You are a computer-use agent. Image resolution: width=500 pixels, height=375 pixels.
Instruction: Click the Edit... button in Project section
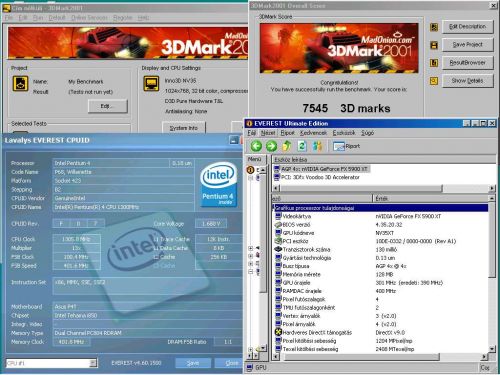(108, 106)
